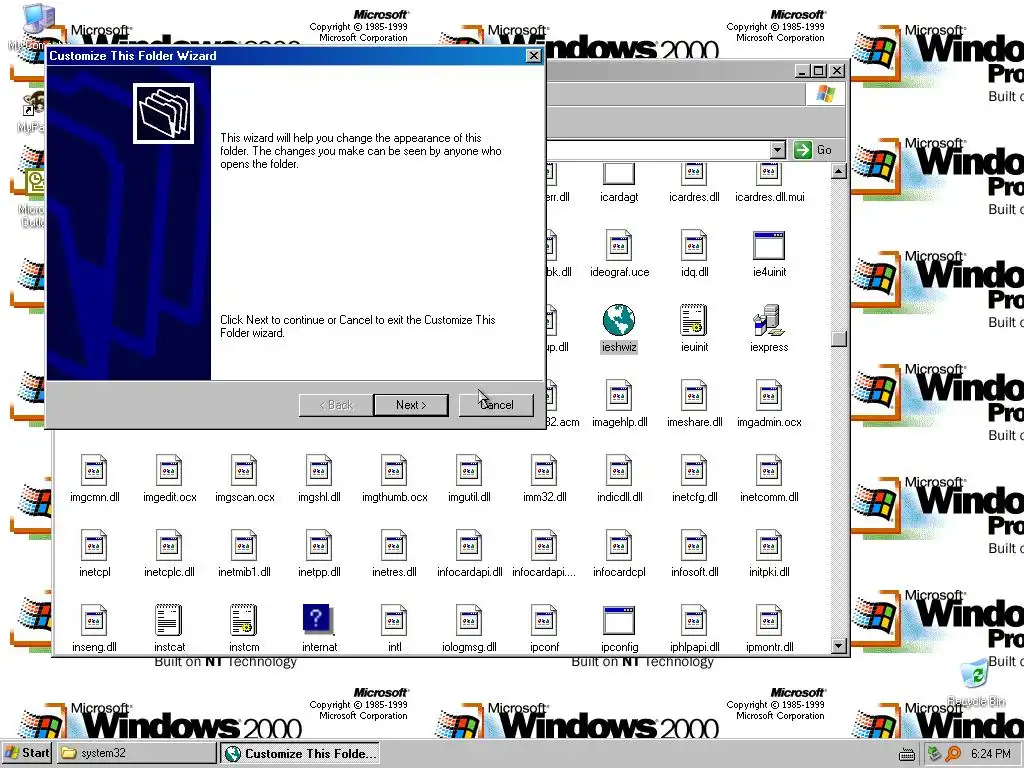The image size is (1024, 768).
Task: Click the "infocardapi...." file name label
Action: pos(544,572)
